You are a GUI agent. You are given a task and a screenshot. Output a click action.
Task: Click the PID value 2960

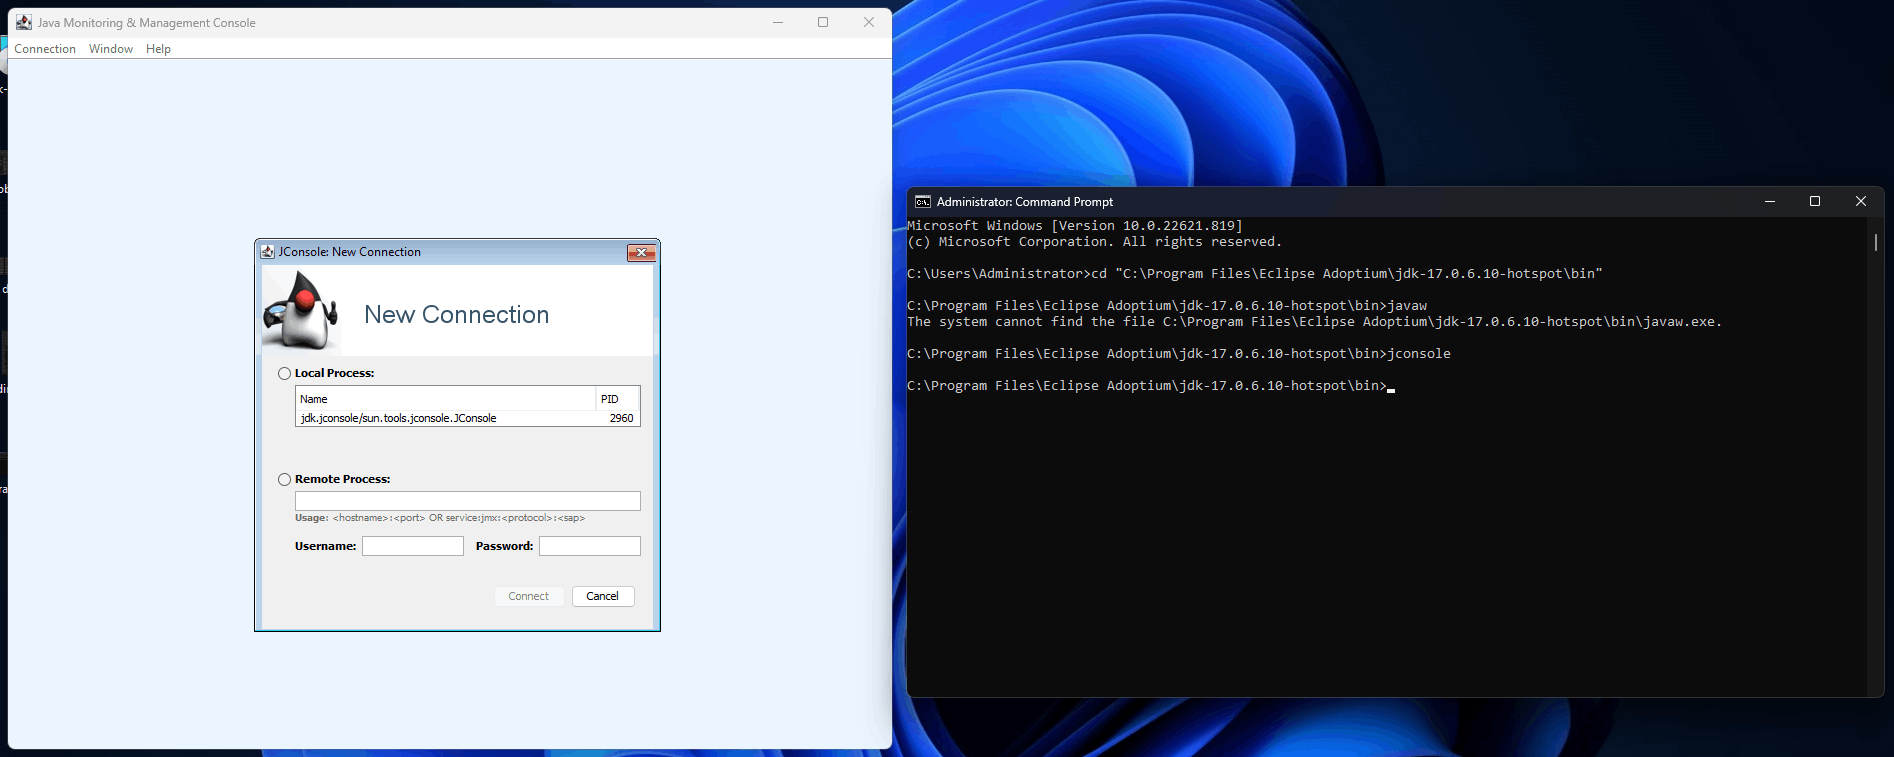coord(621,418)
